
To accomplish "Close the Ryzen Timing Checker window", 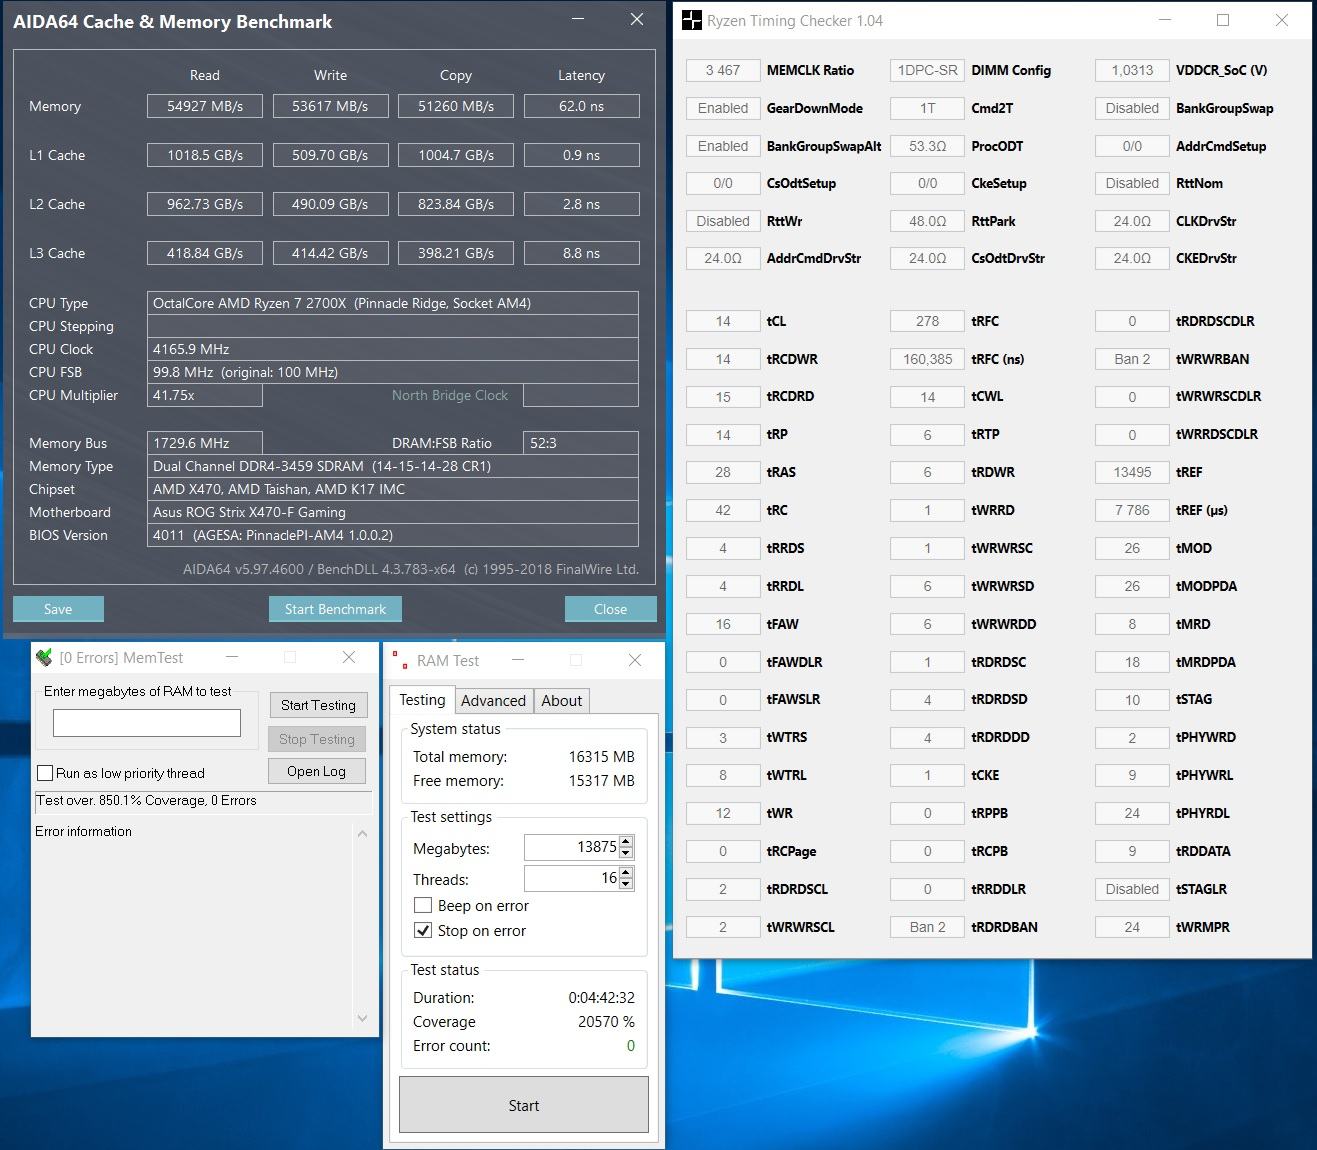I will coord(1281,21).
